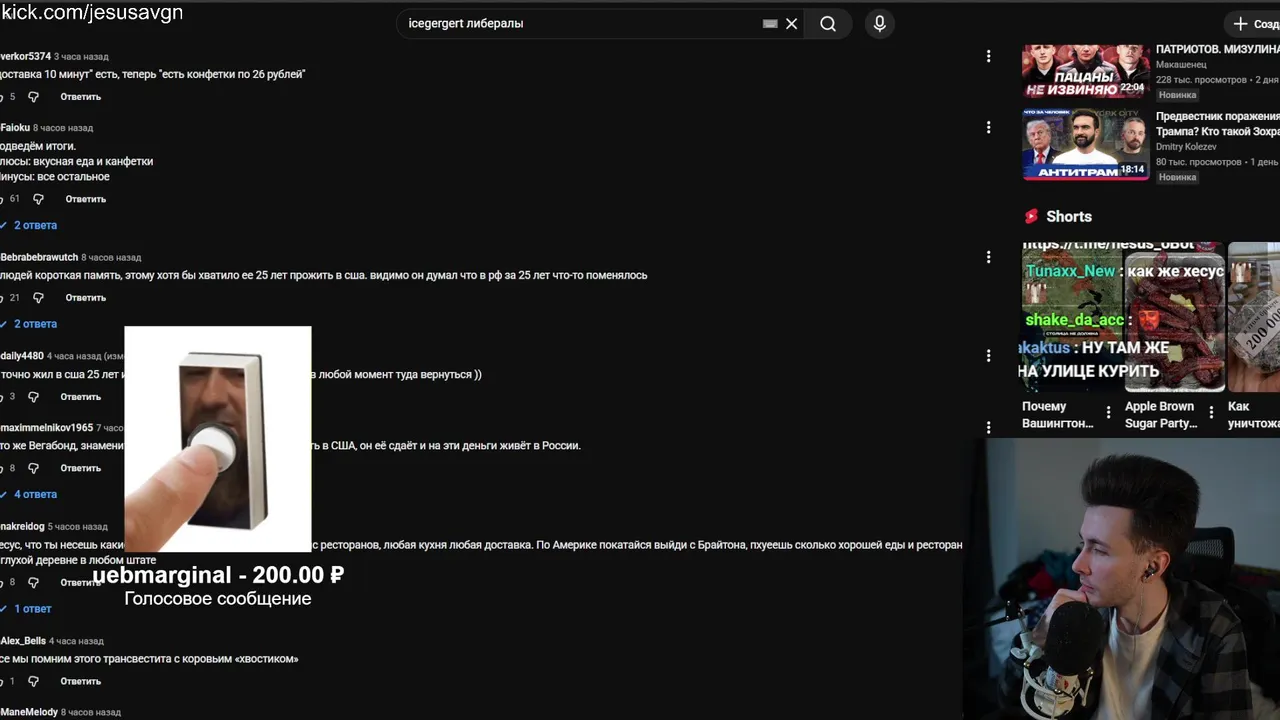Open the 'АНТИТРАМ' video thumbnail with Trump

1085,144
